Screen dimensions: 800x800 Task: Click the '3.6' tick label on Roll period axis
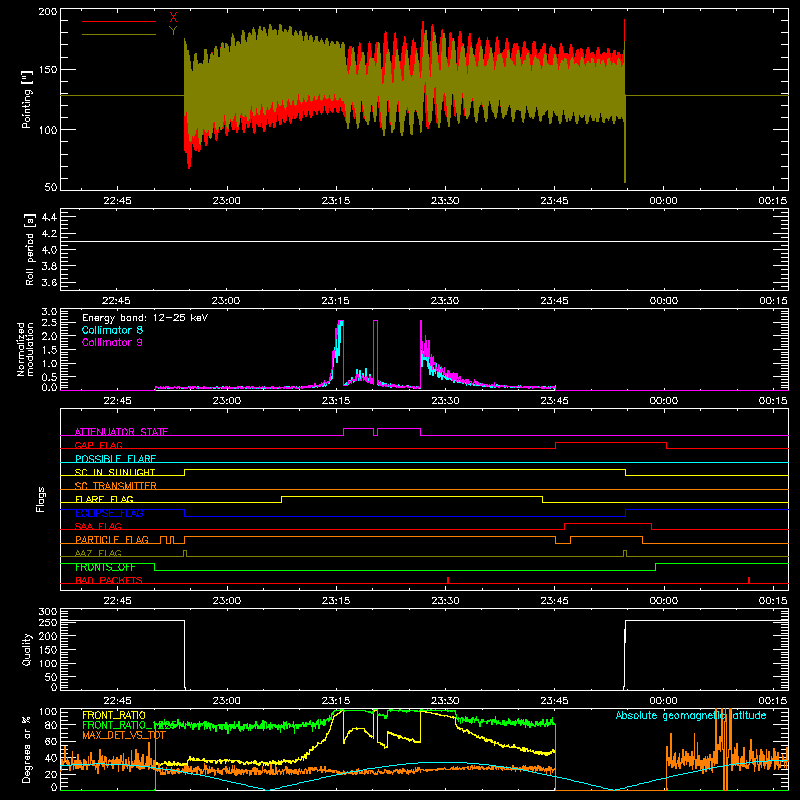point(49,282)
